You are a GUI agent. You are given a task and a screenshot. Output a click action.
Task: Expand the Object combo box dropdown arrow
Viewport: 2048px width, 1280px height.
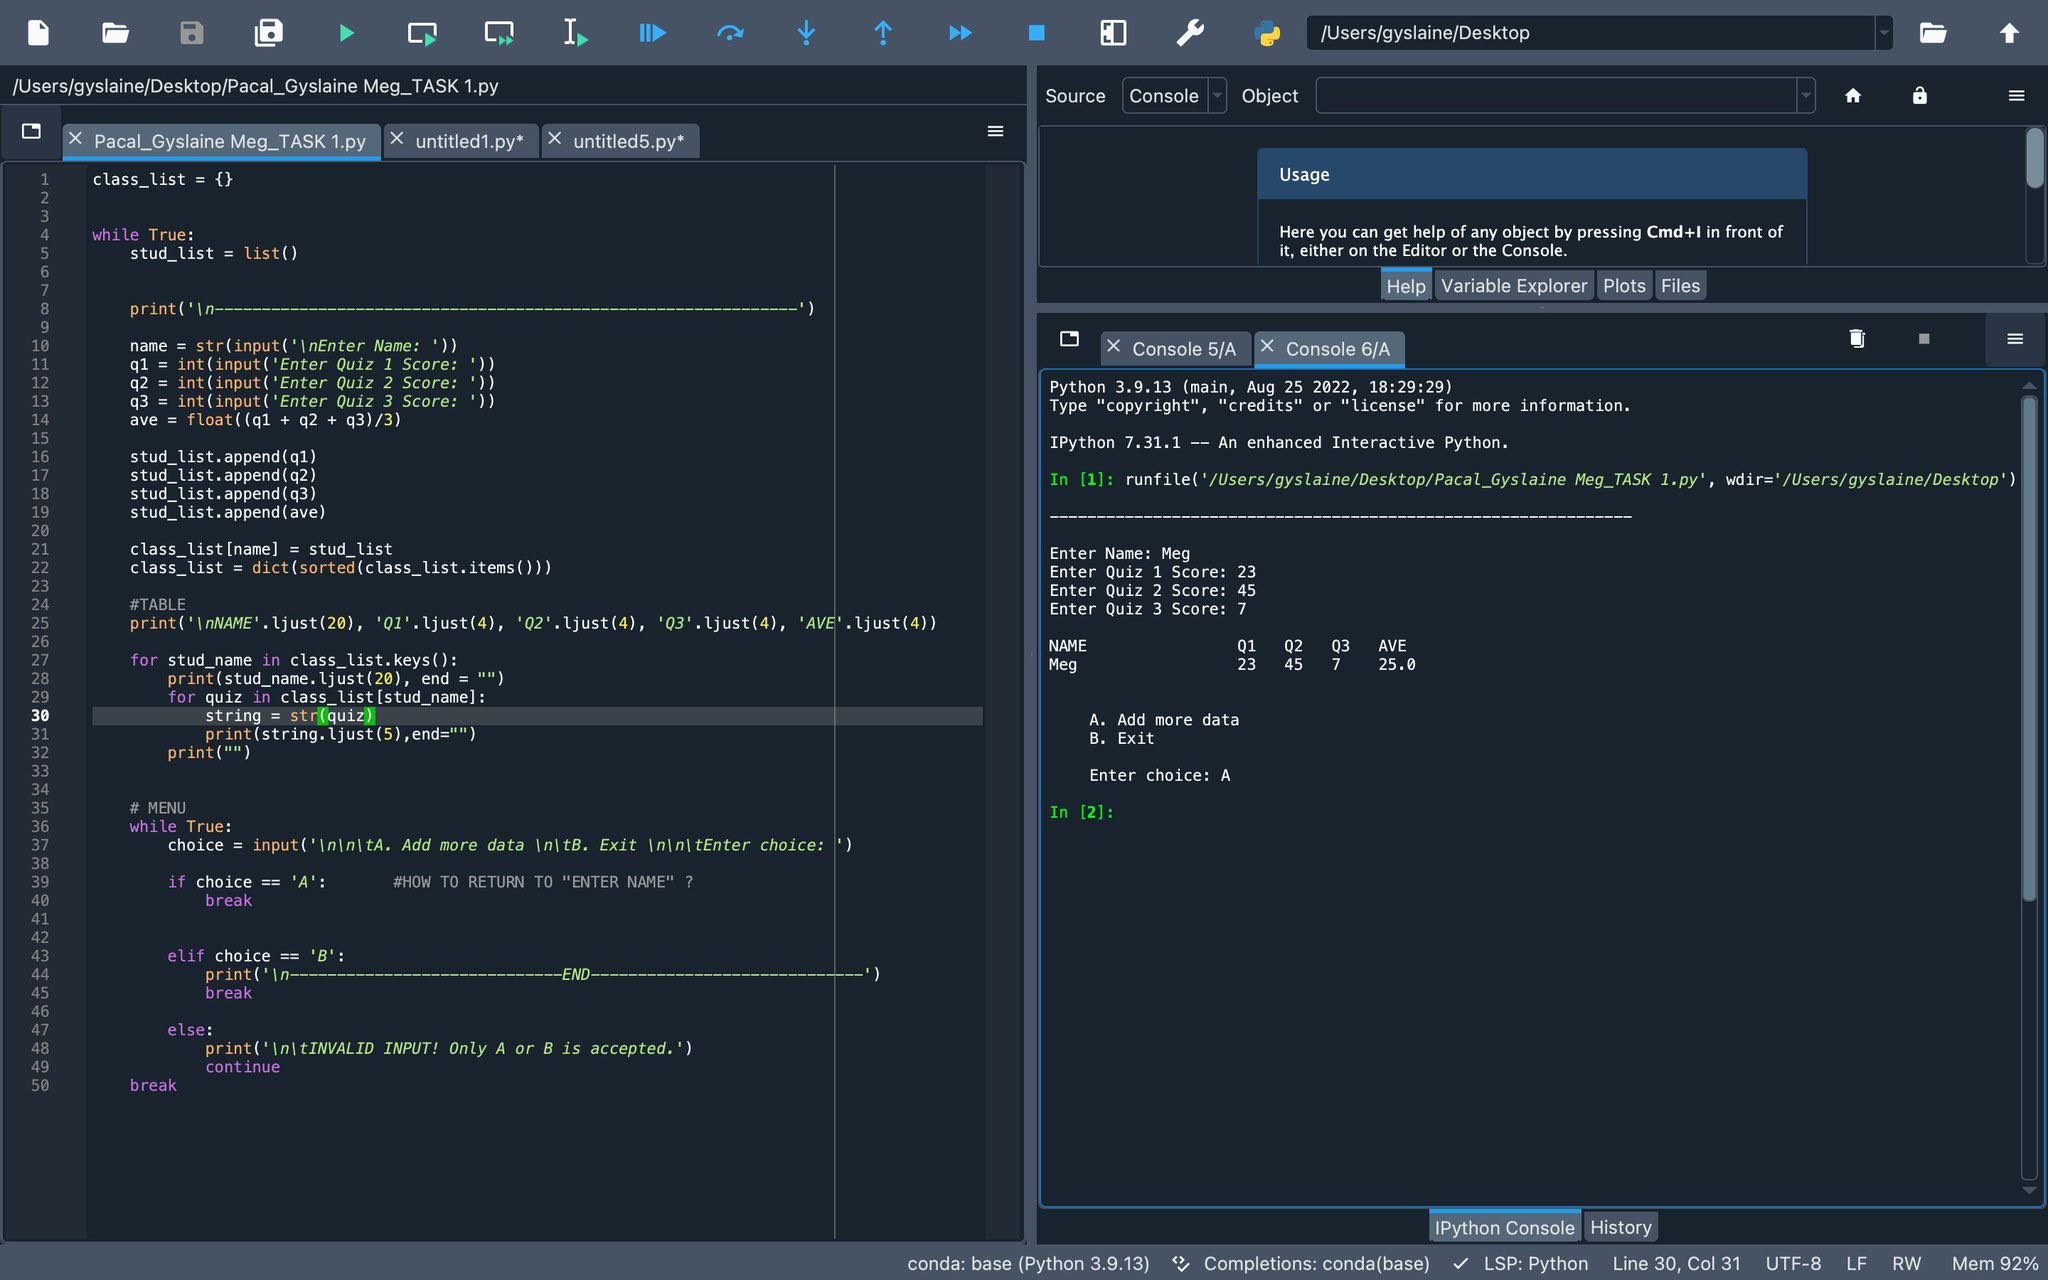(x=1805, y=96)
